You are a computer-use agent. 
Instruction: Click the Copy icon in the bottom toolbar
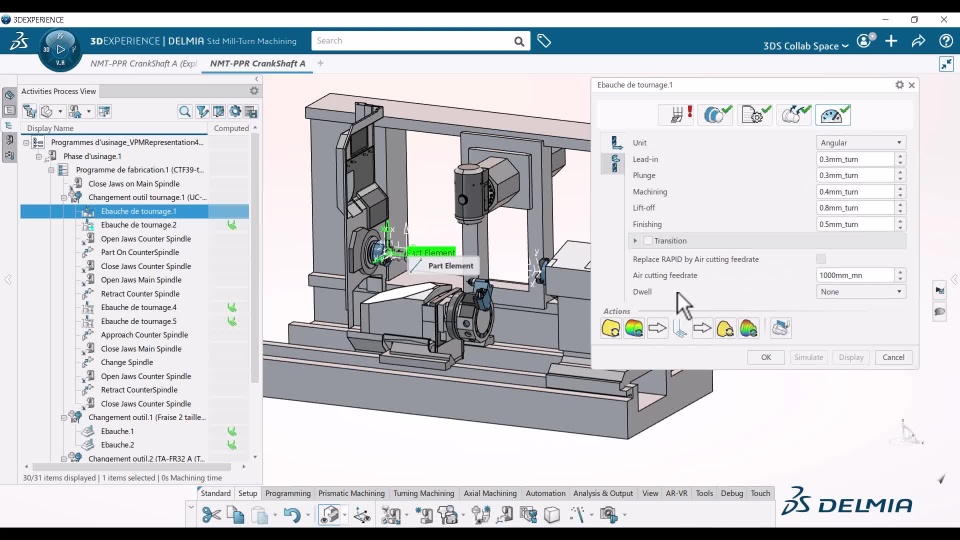click(x=236, y=515)
